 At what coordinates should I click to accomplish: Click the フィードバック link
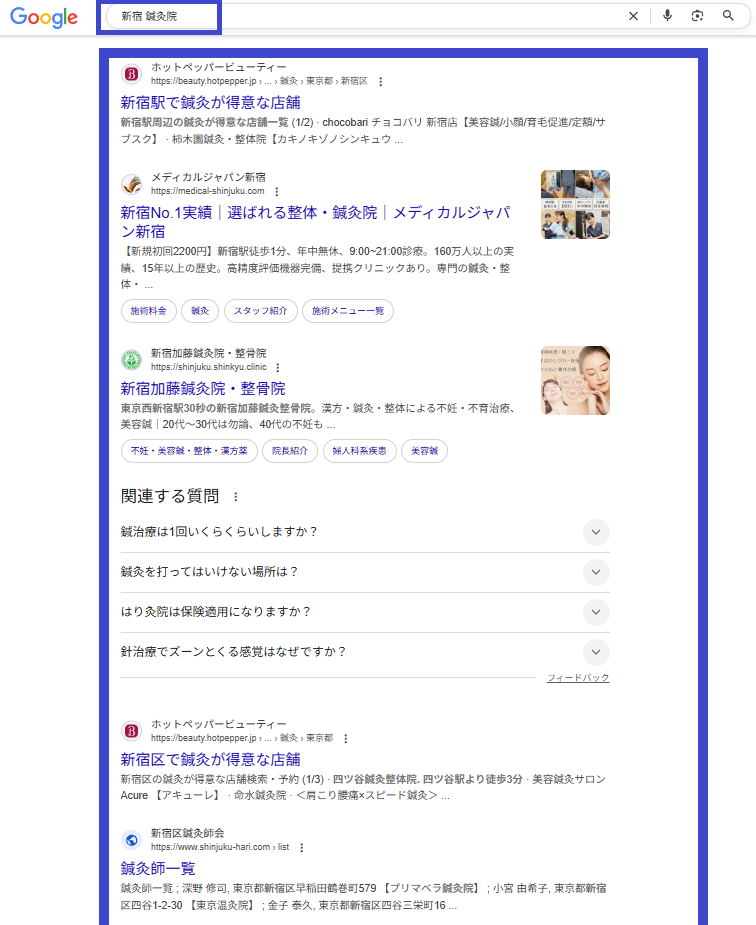pyautogui.click(x=578, y=678)
